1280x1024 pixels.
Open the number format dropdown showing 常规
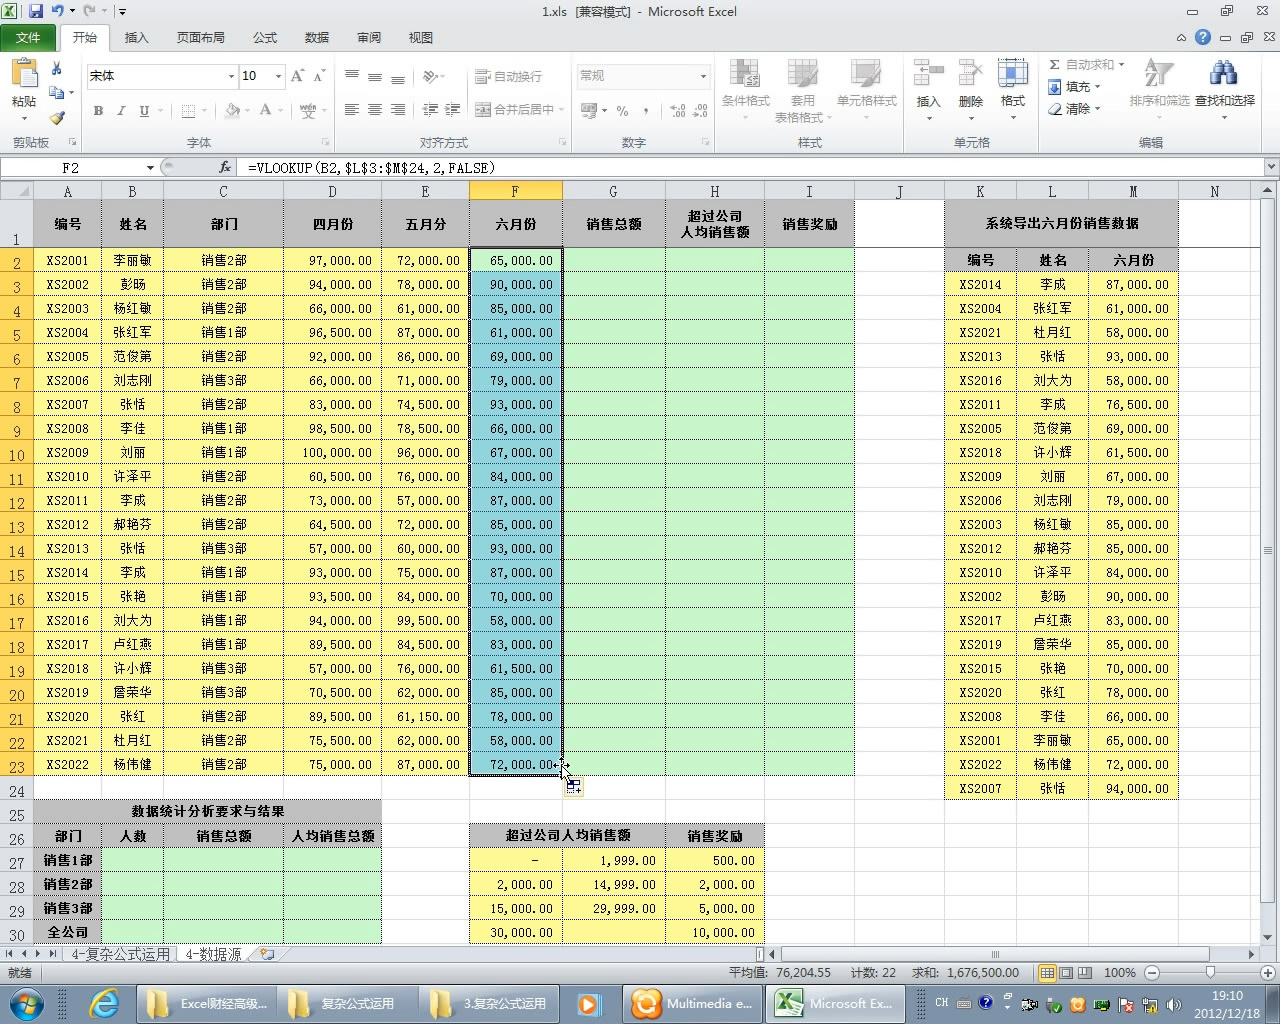coord(703,76)
